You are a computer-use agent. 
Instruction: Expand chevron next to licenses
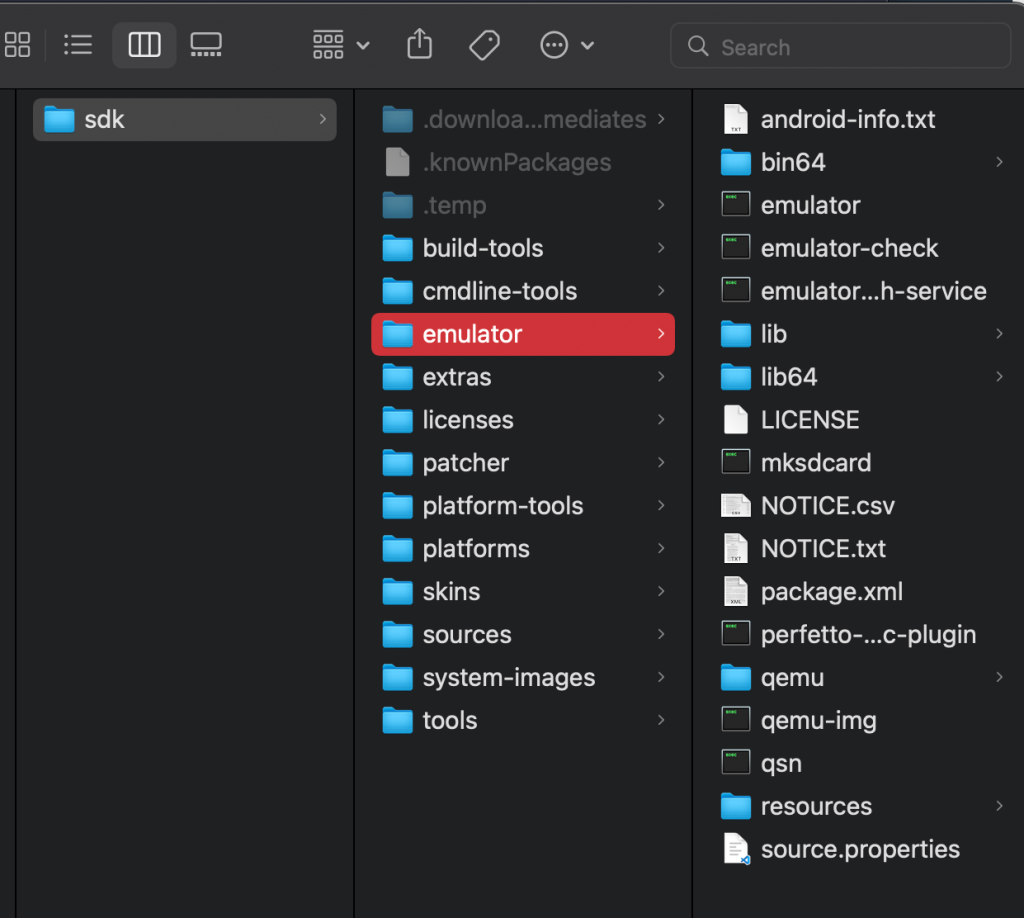click(661, 420)
